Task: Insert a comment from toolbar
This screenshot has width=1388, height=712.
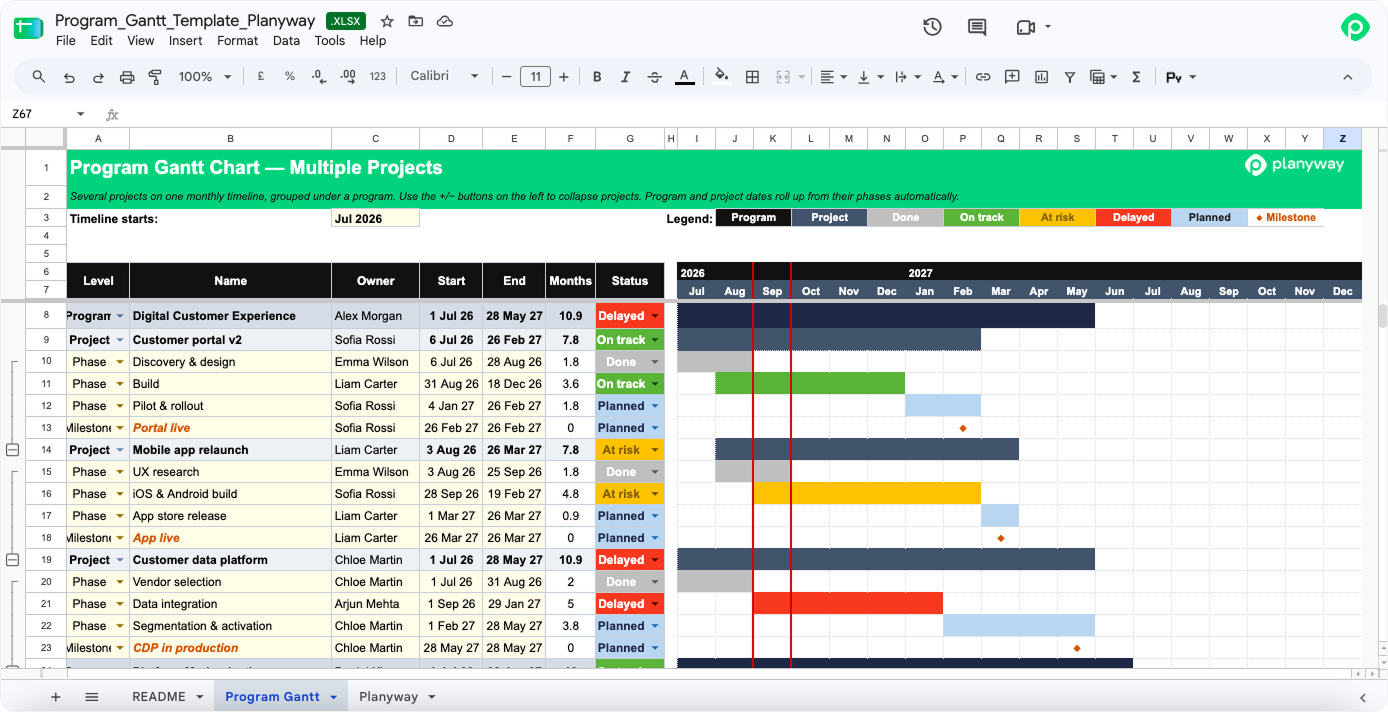Action: tap(1012, 77)
